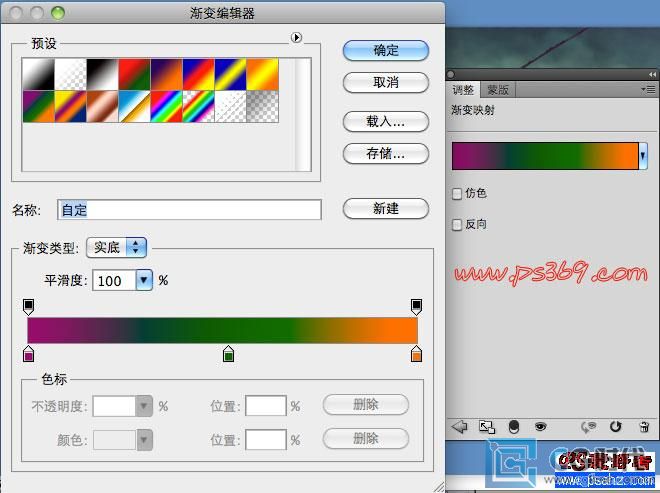Open disabled color 颜色 dropdown arrow

click(144, 440)
